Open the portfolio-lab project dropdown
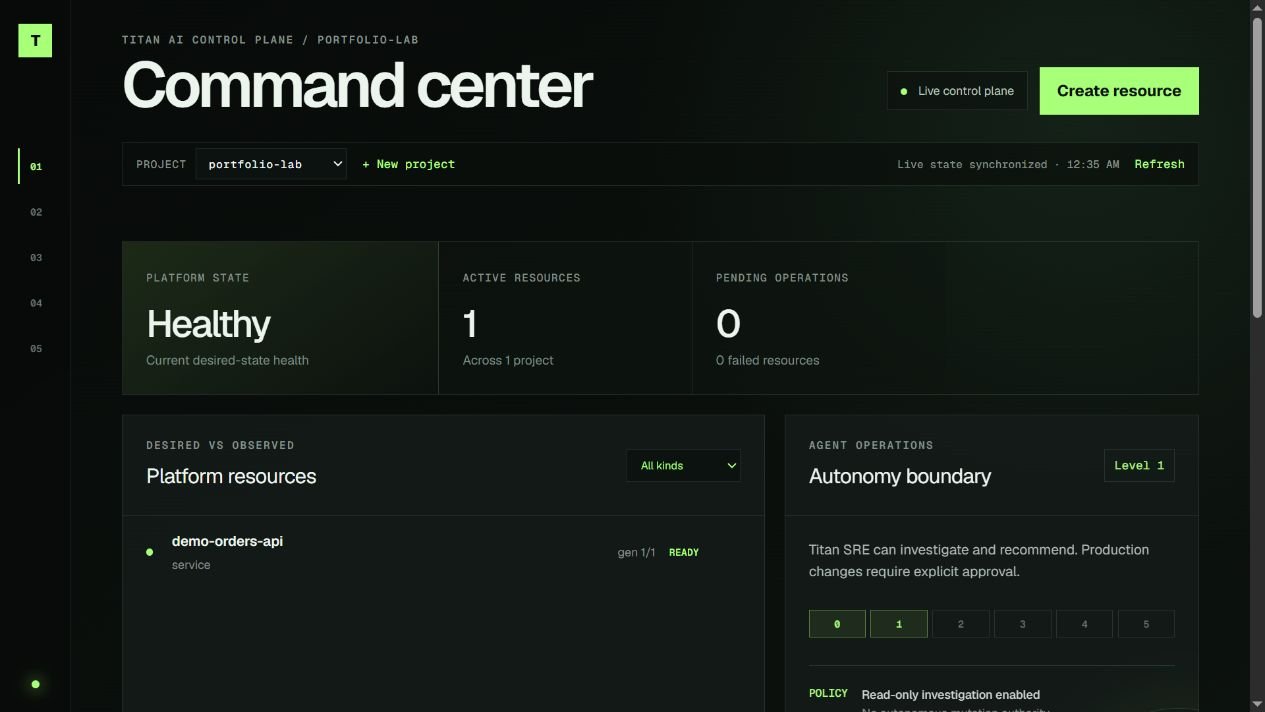The width and height of the screenshot is (1265, 712). (x=271, y=164)
